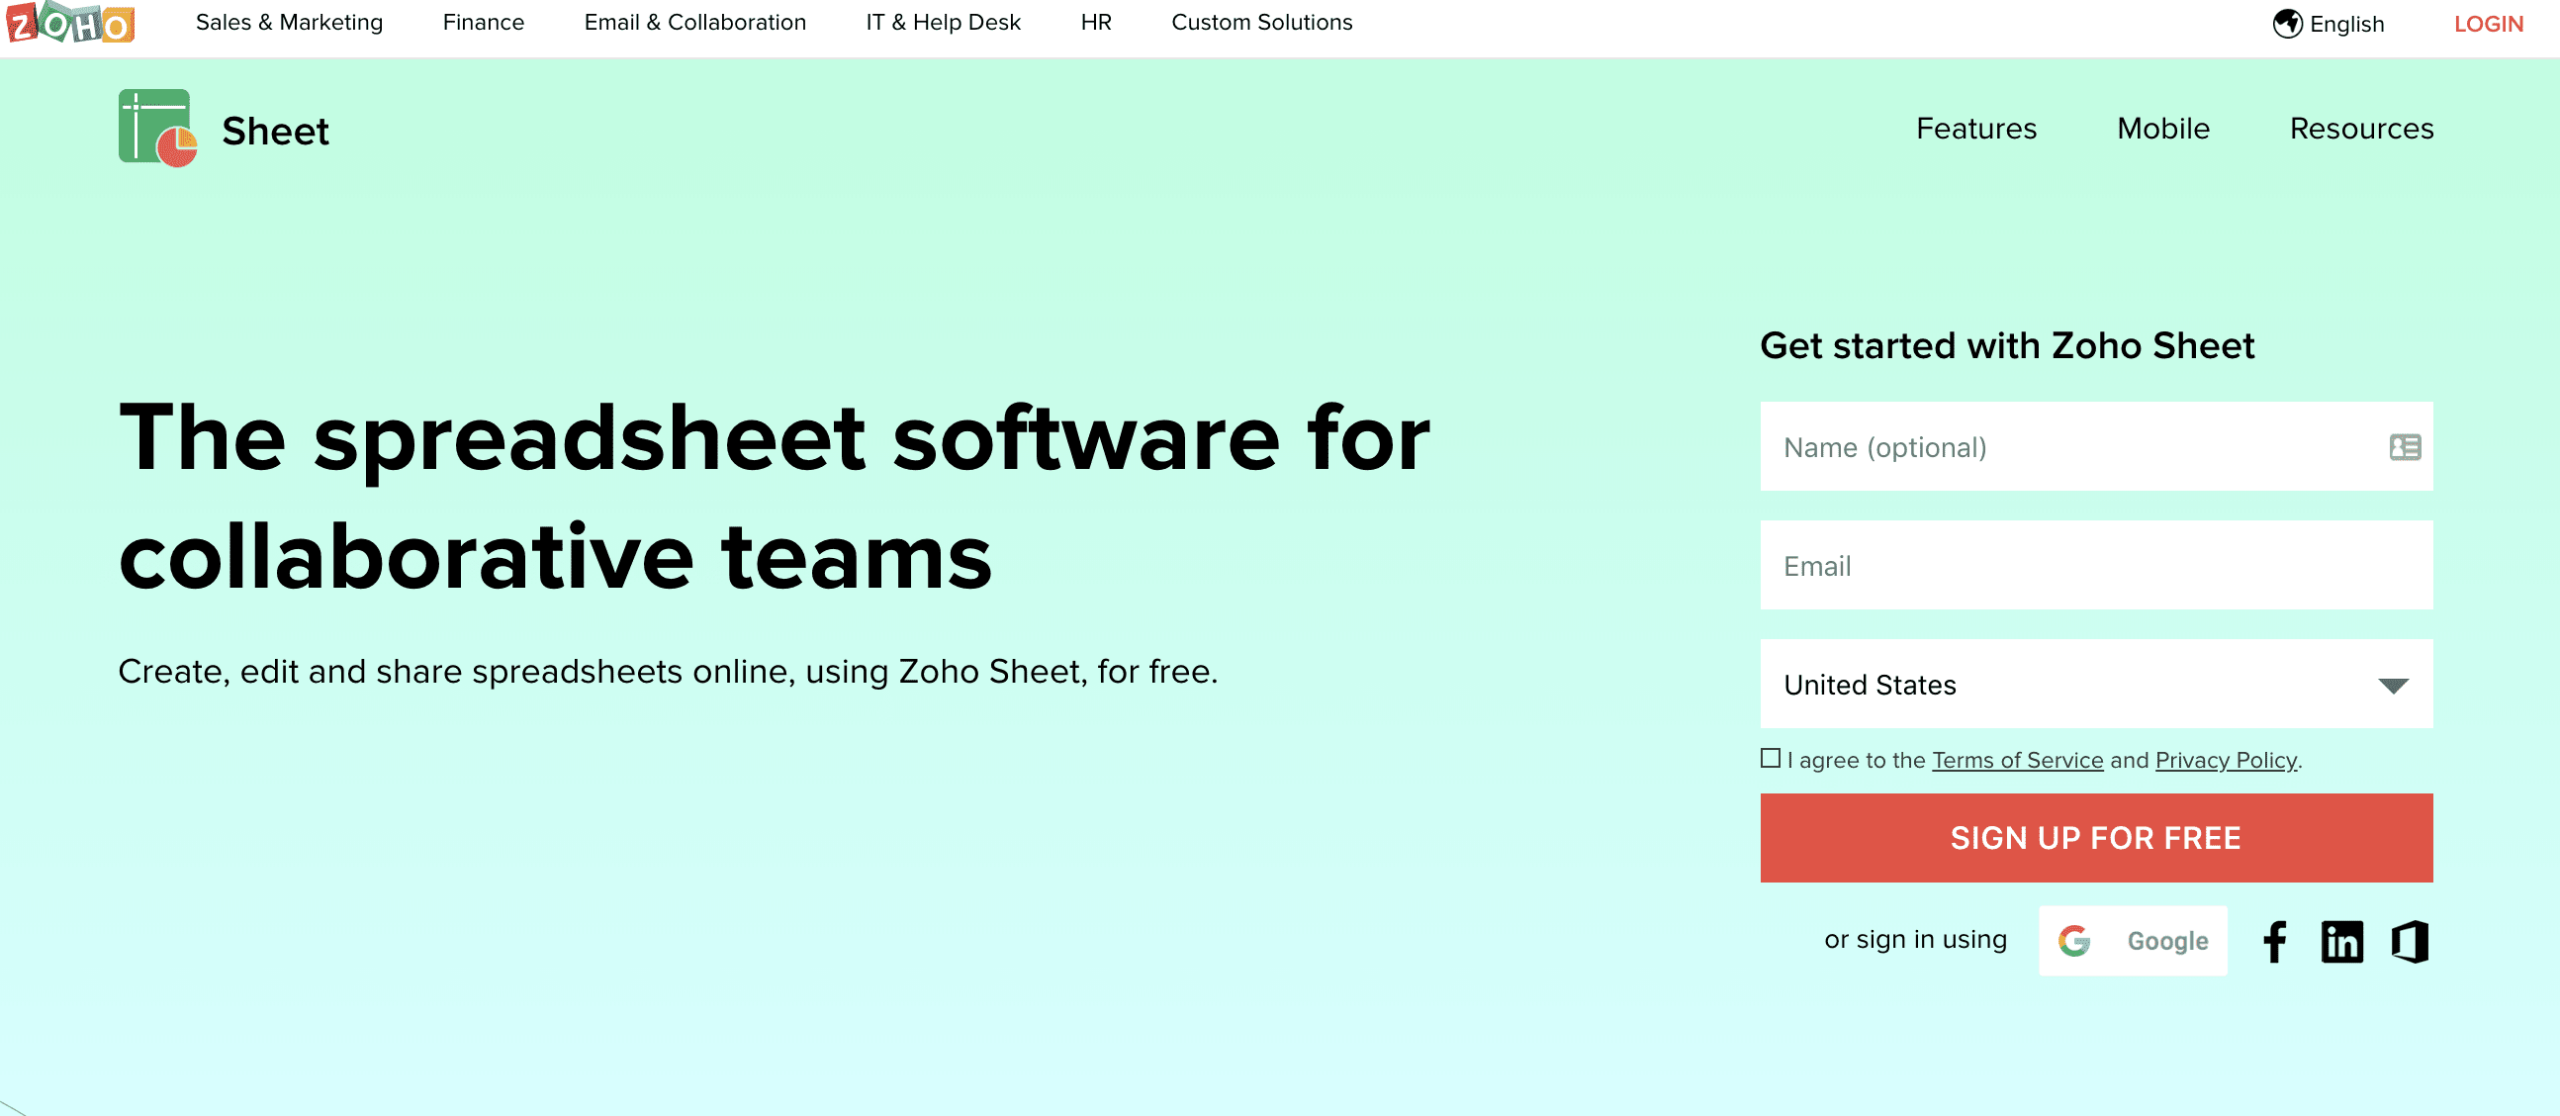Open the Finance menu
The image size is (2560, 1116).
click(x=483, y=22)
